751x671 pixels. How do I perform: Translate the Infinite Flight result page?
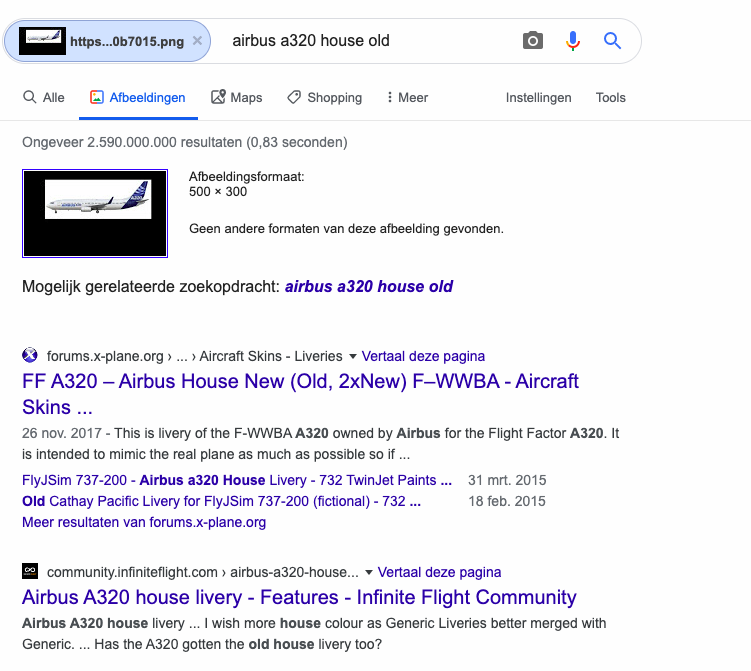439,572
